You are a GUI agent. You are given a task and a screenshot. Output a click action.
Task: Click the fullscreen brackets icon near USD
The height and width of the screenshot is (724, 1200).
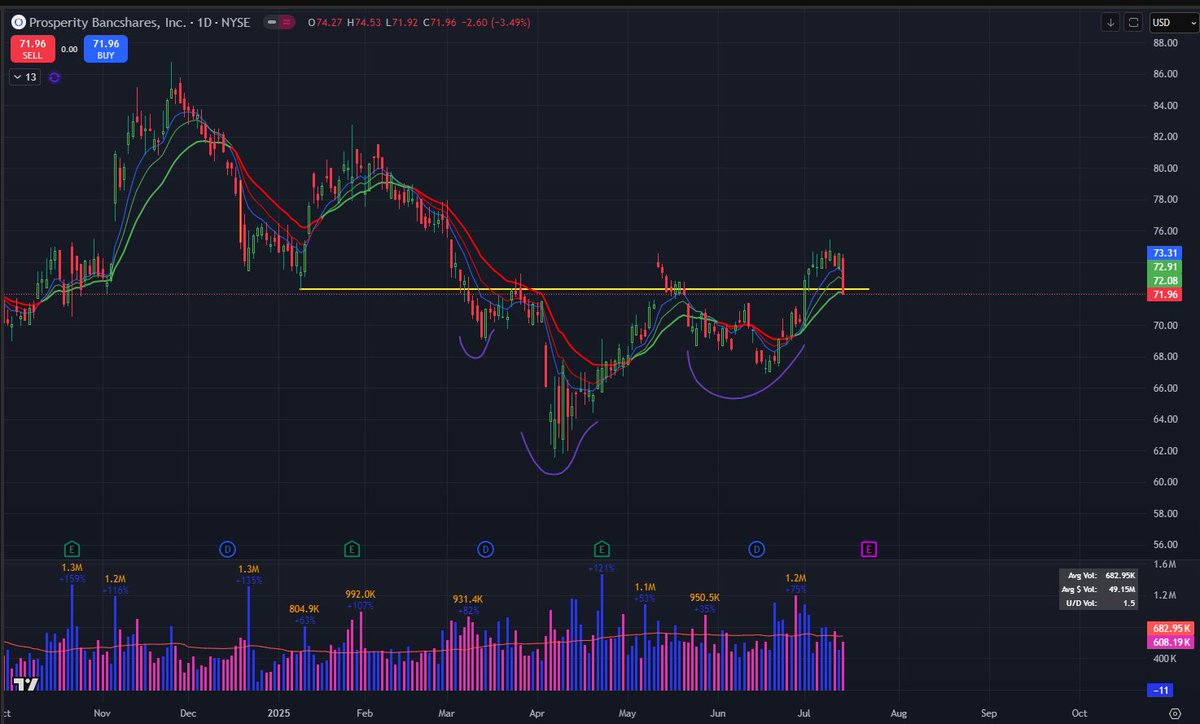point(1134,22)
